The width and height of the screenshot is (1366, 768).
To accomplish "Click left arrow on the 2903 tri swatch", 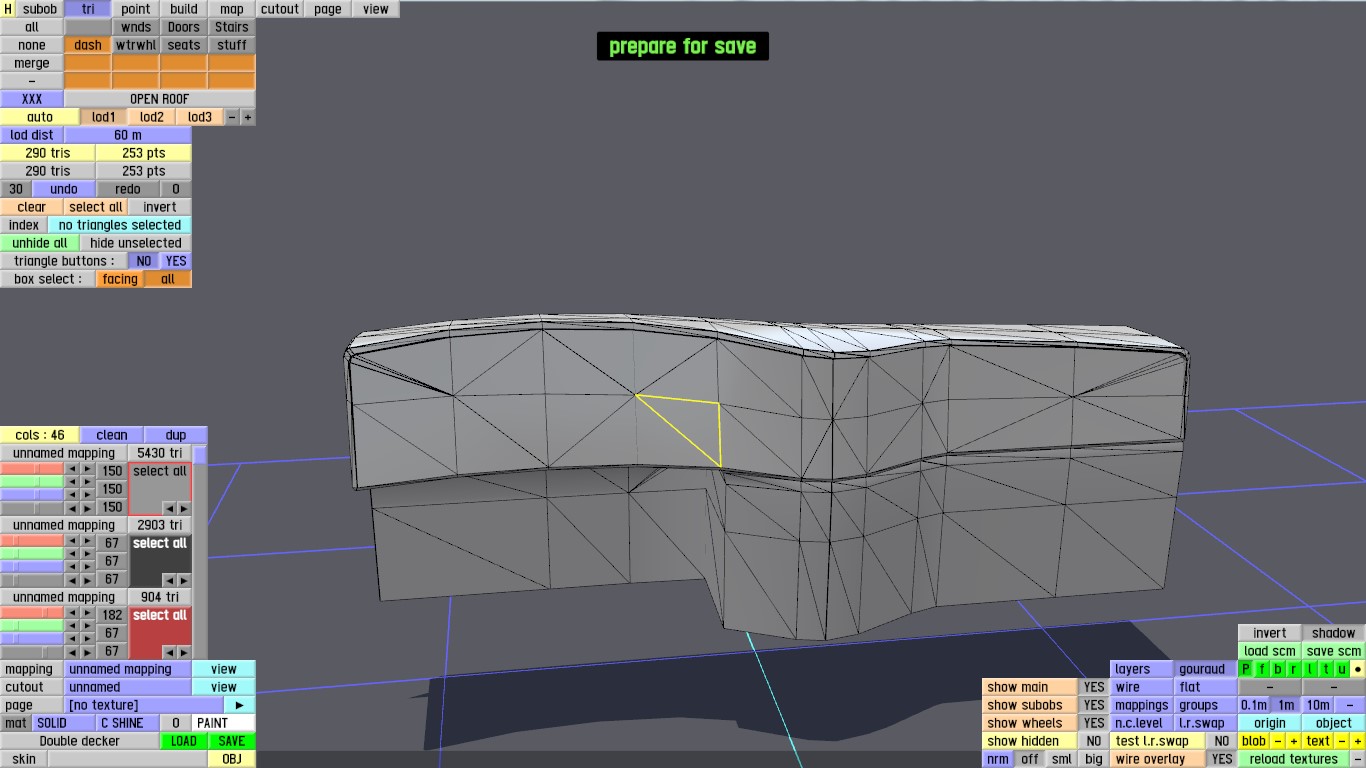I will pyautogui.click(x=169, y=580).
